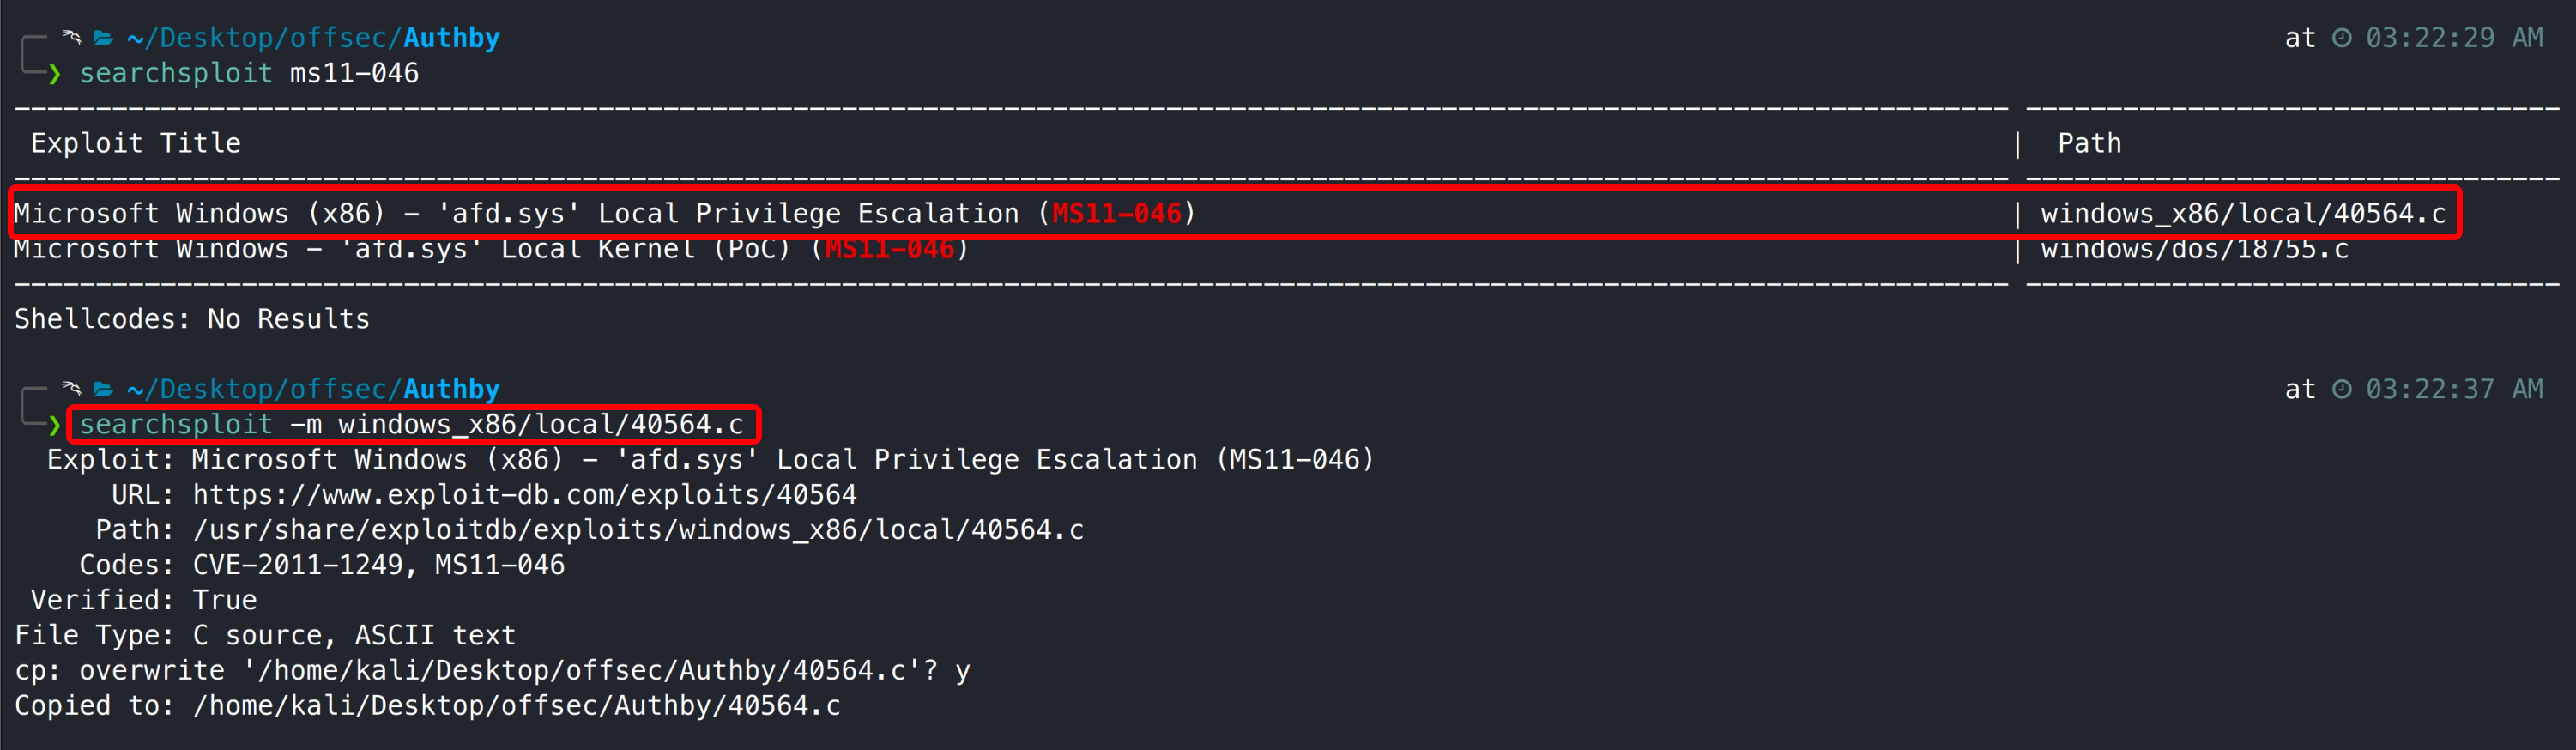Click the clock icon beside 03:22:37 AM
Image resolution: width=2576 pixels, height=750 pixels.
pos(2342,389)
